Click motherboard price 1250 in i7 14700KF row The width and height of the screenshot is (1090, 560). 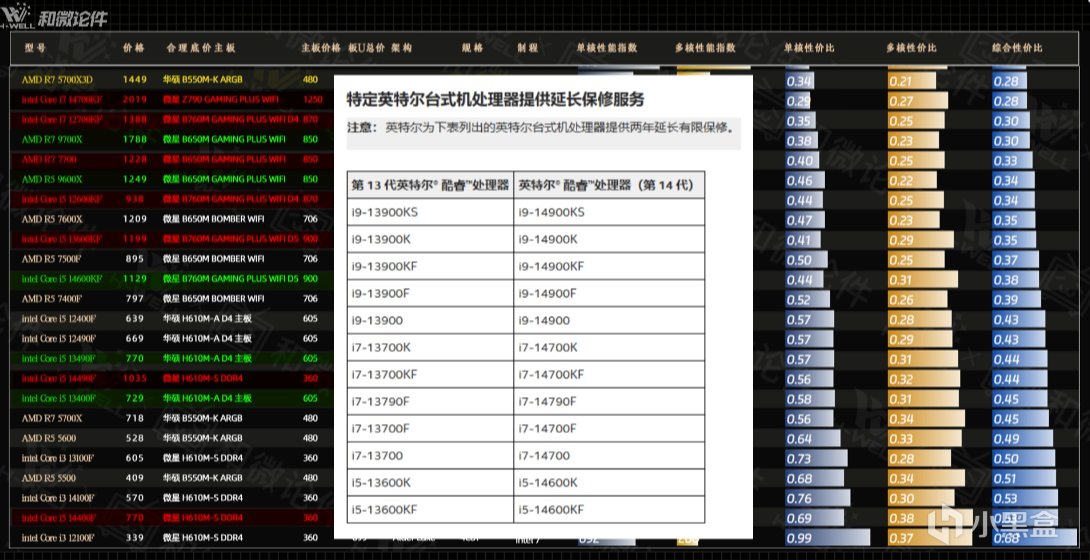(x=313, y=99)
